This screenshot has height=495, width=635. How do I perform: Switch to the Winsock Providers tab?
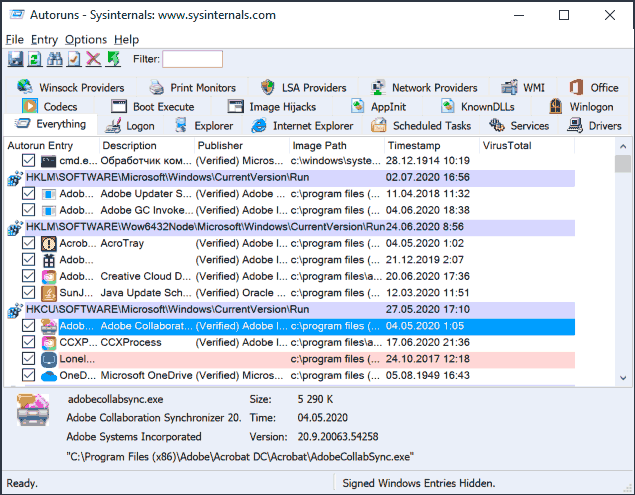click(x=71, y=87)
